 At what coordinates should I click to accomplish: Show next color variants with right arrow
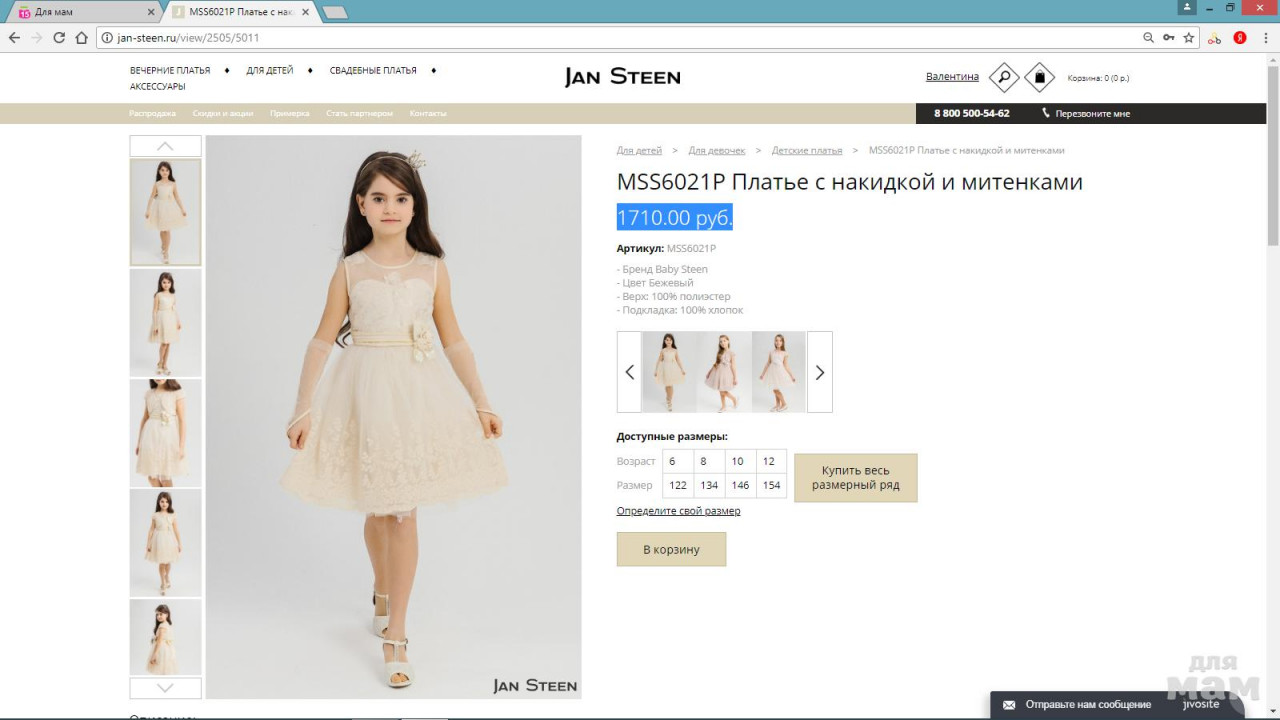(x=819, y=372)
